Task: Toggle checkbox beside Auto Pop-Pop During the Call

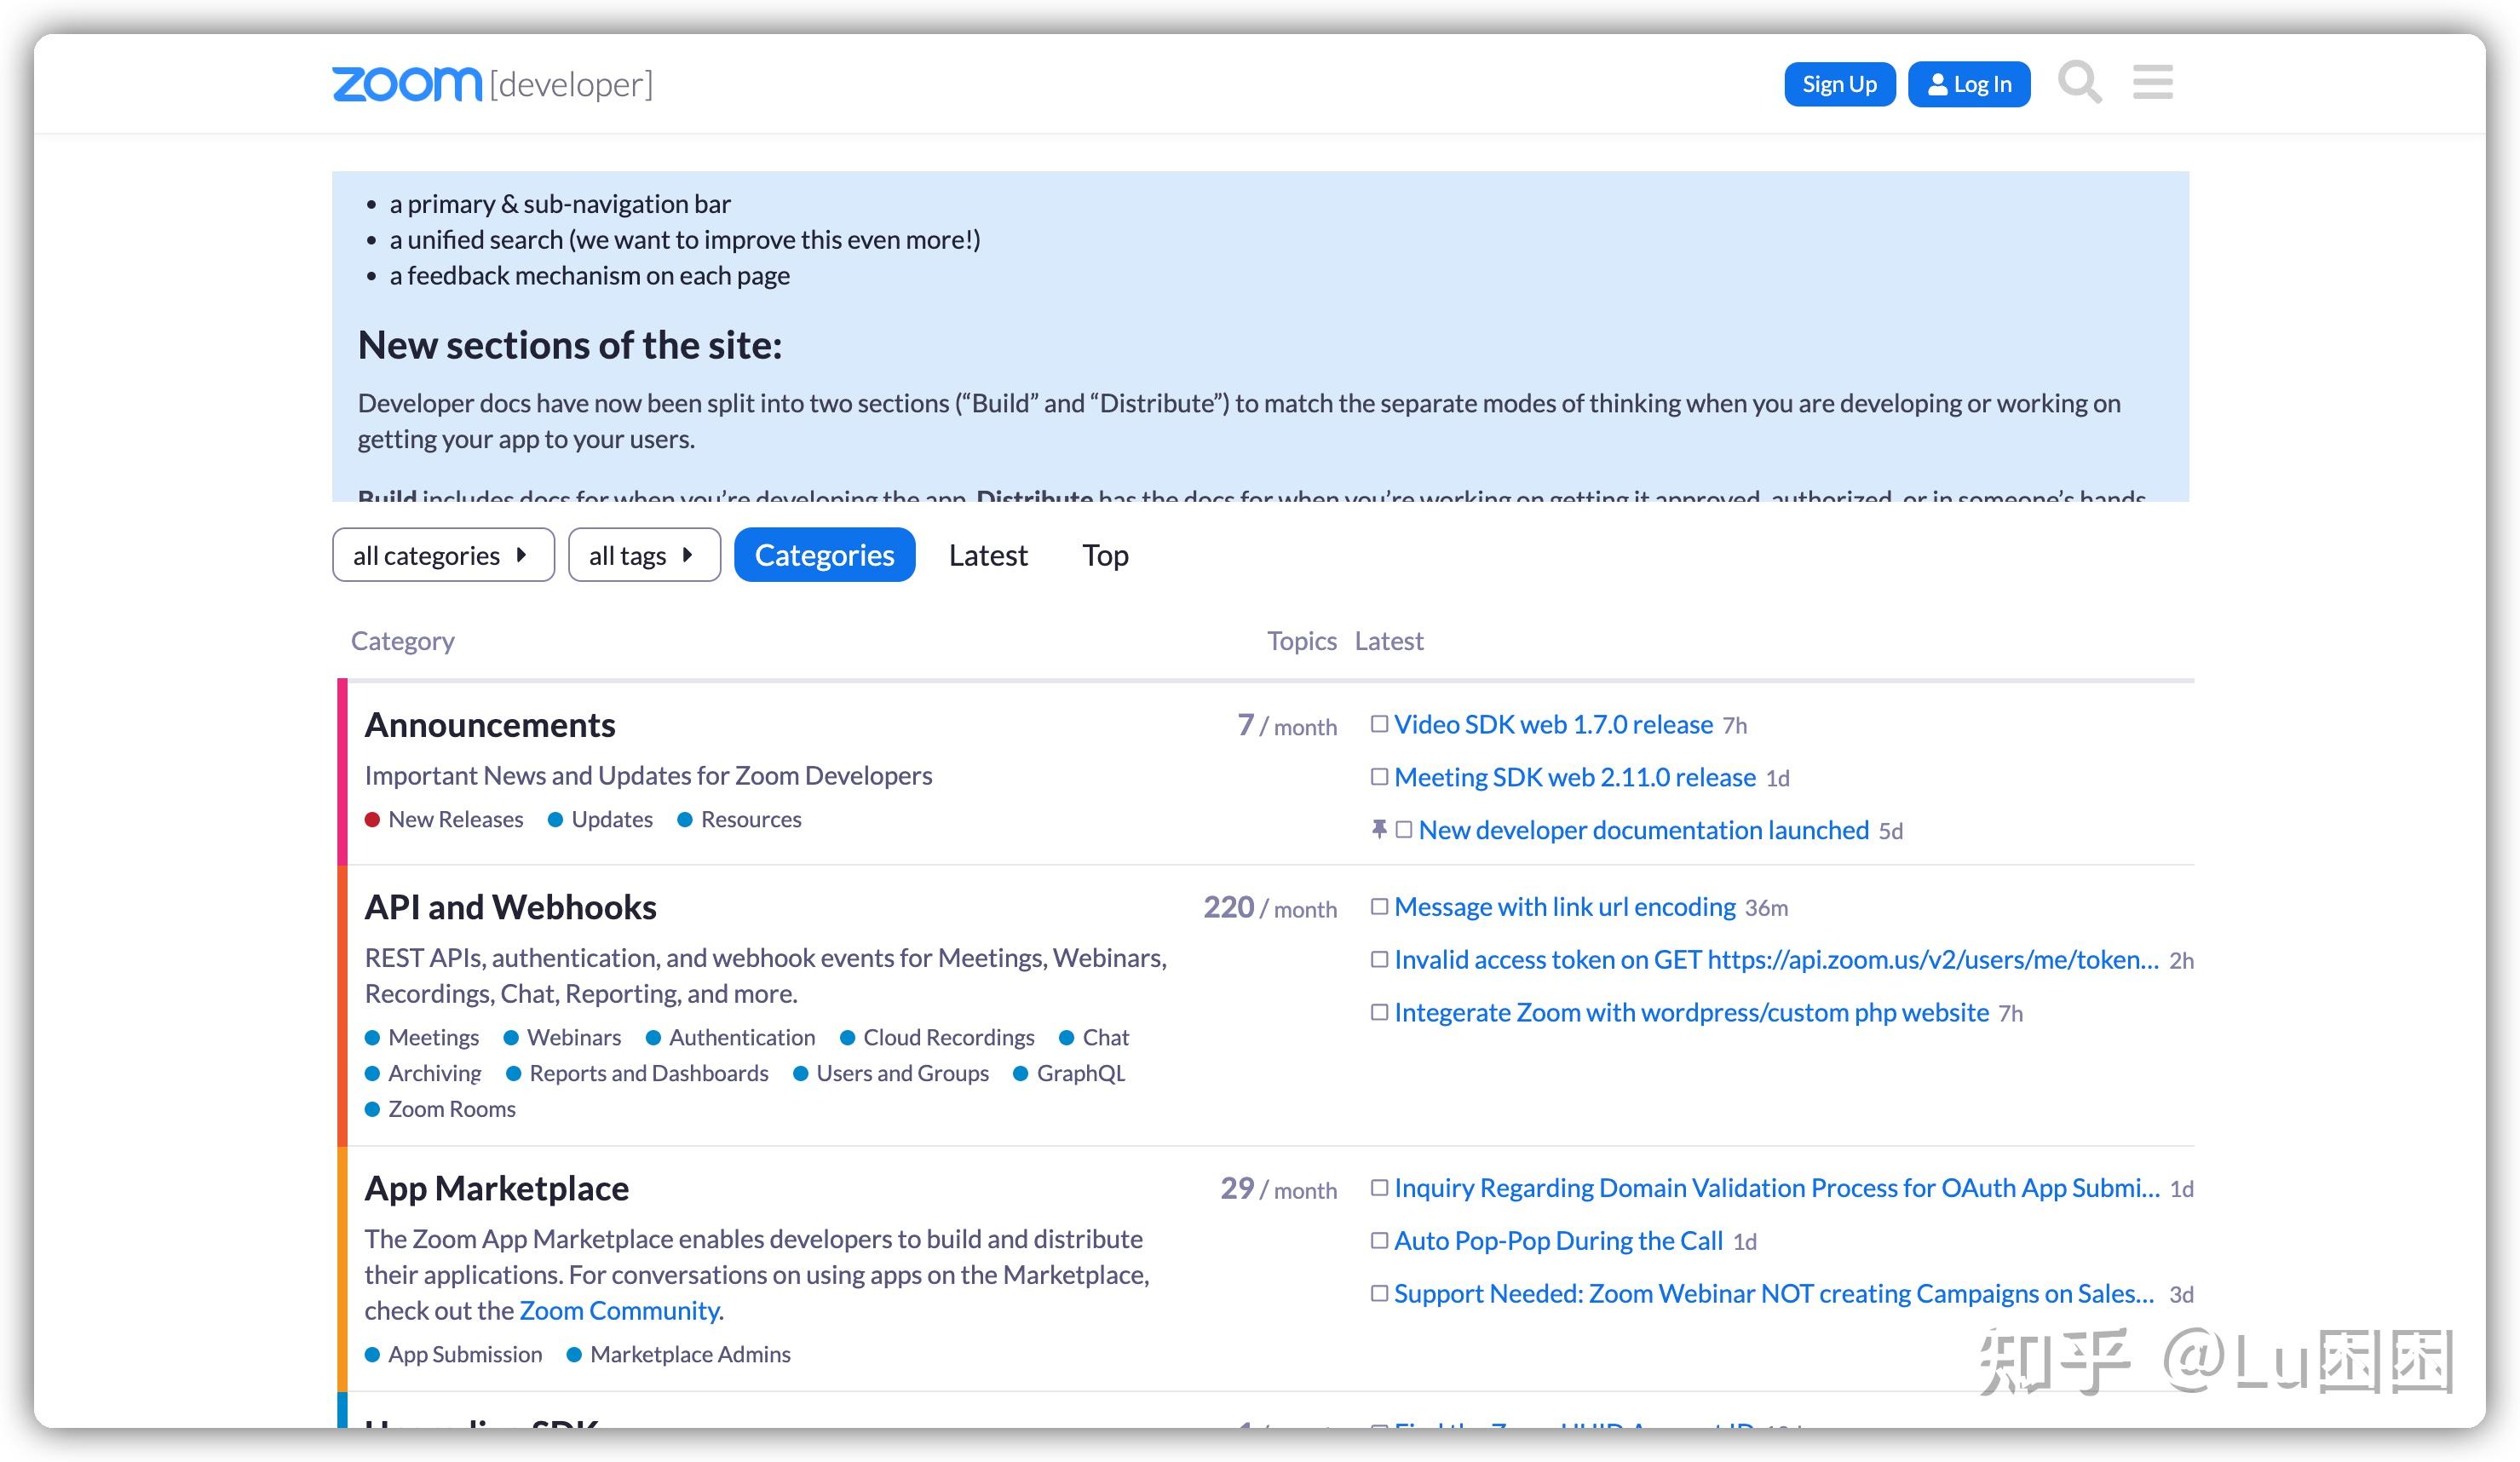Action: click(1379, 1241)
